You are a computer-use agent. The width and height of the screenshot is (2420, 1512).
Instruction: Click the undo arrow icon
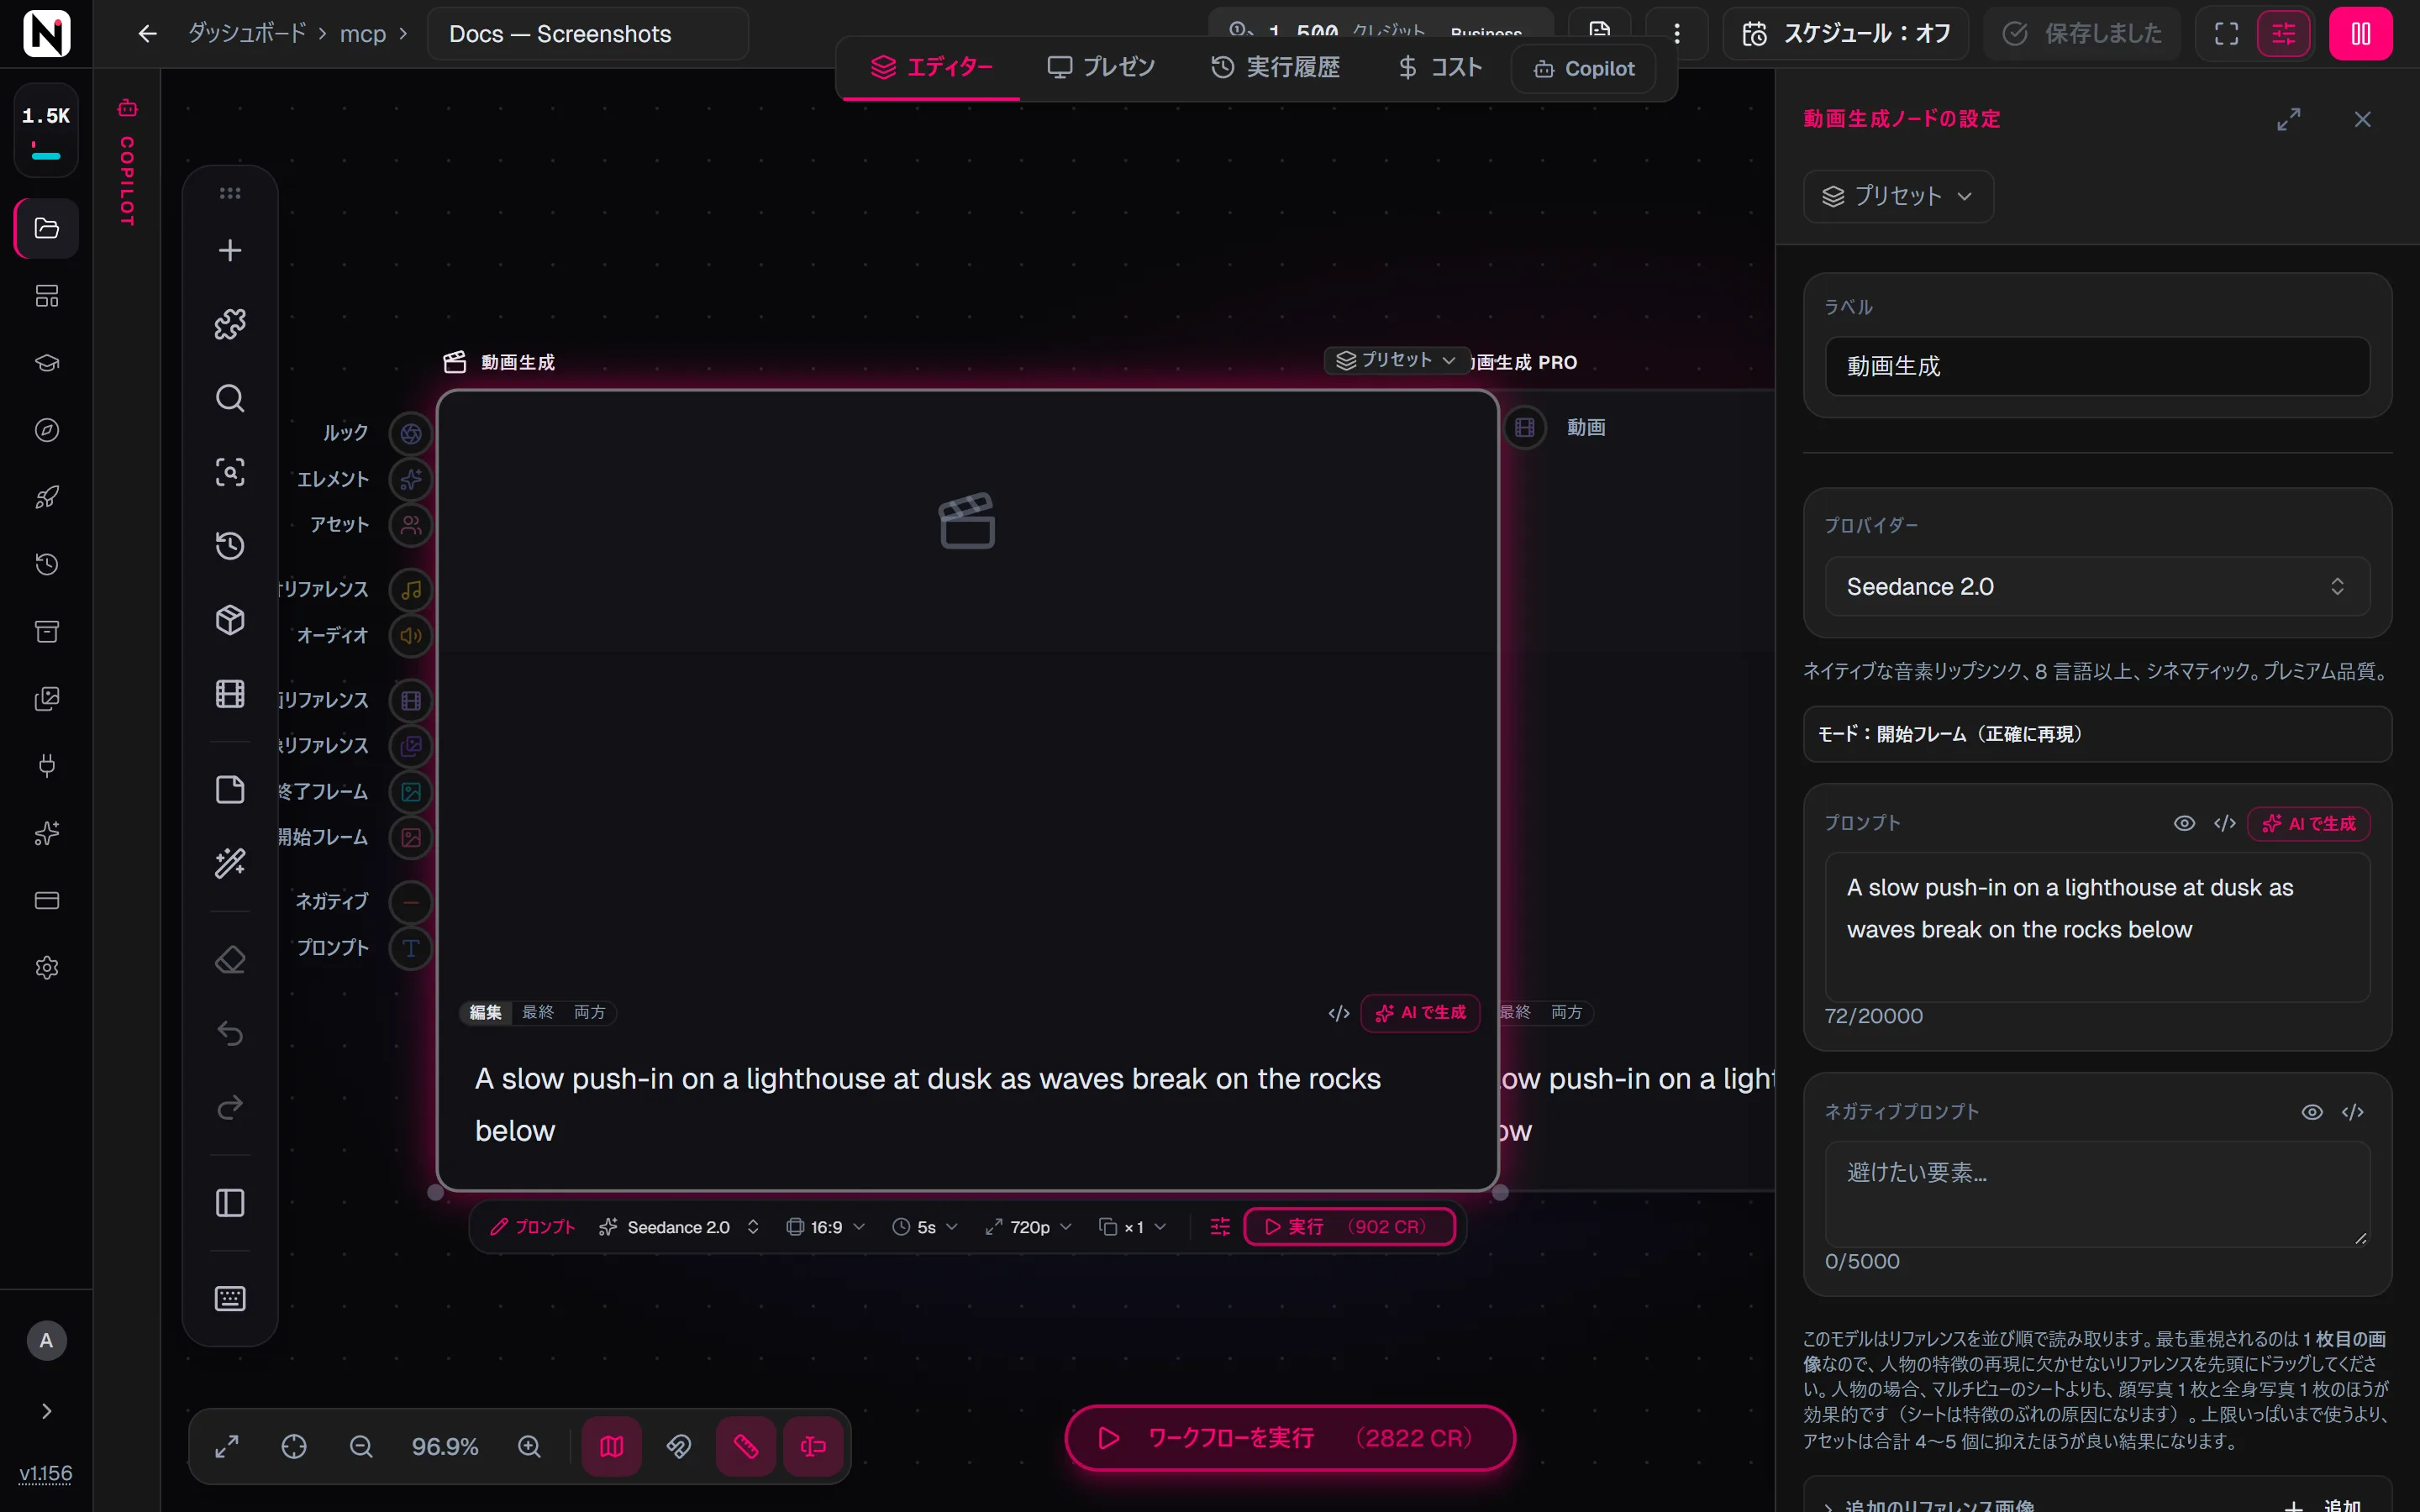(230, 1033)
